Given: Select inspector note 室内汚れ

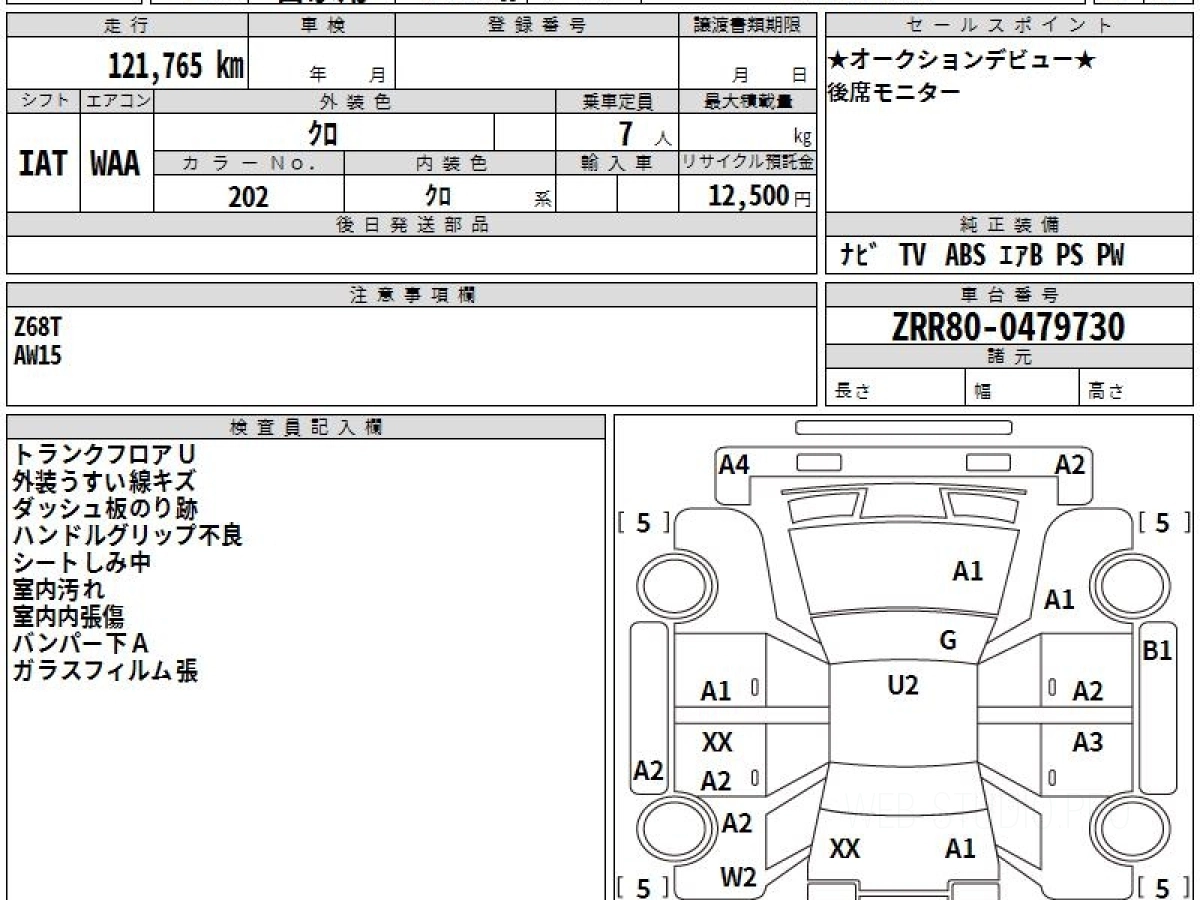Looking at the screenshot, I should pyautogui.click(x=59, y=589).
